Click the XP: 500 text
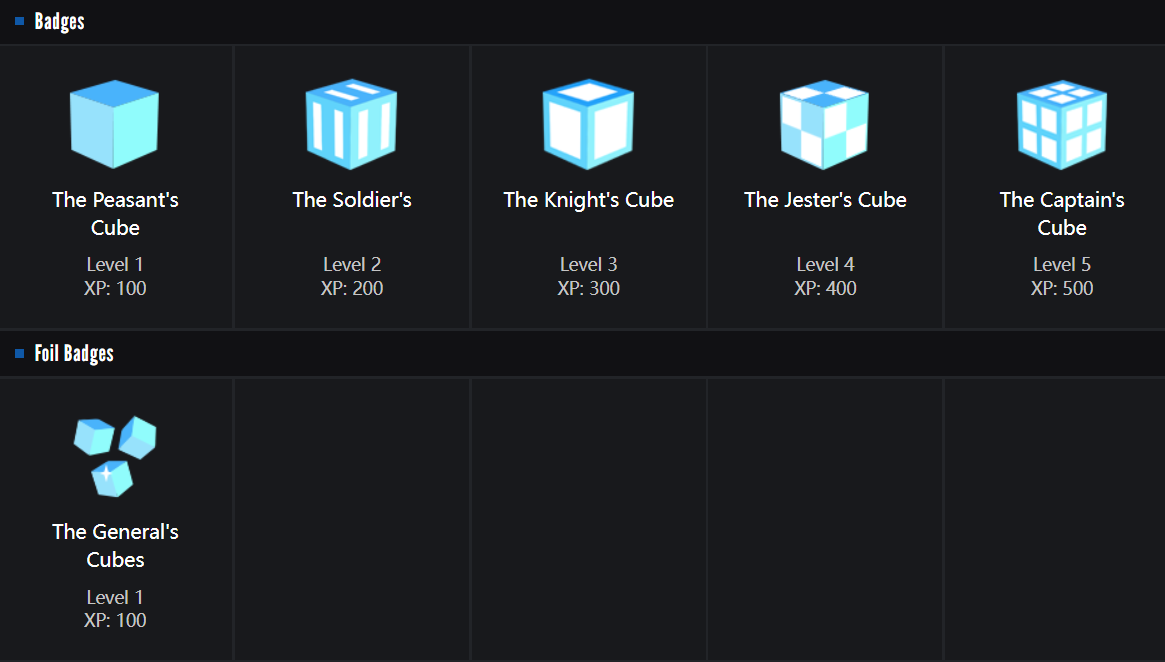 click(1062, 288)
